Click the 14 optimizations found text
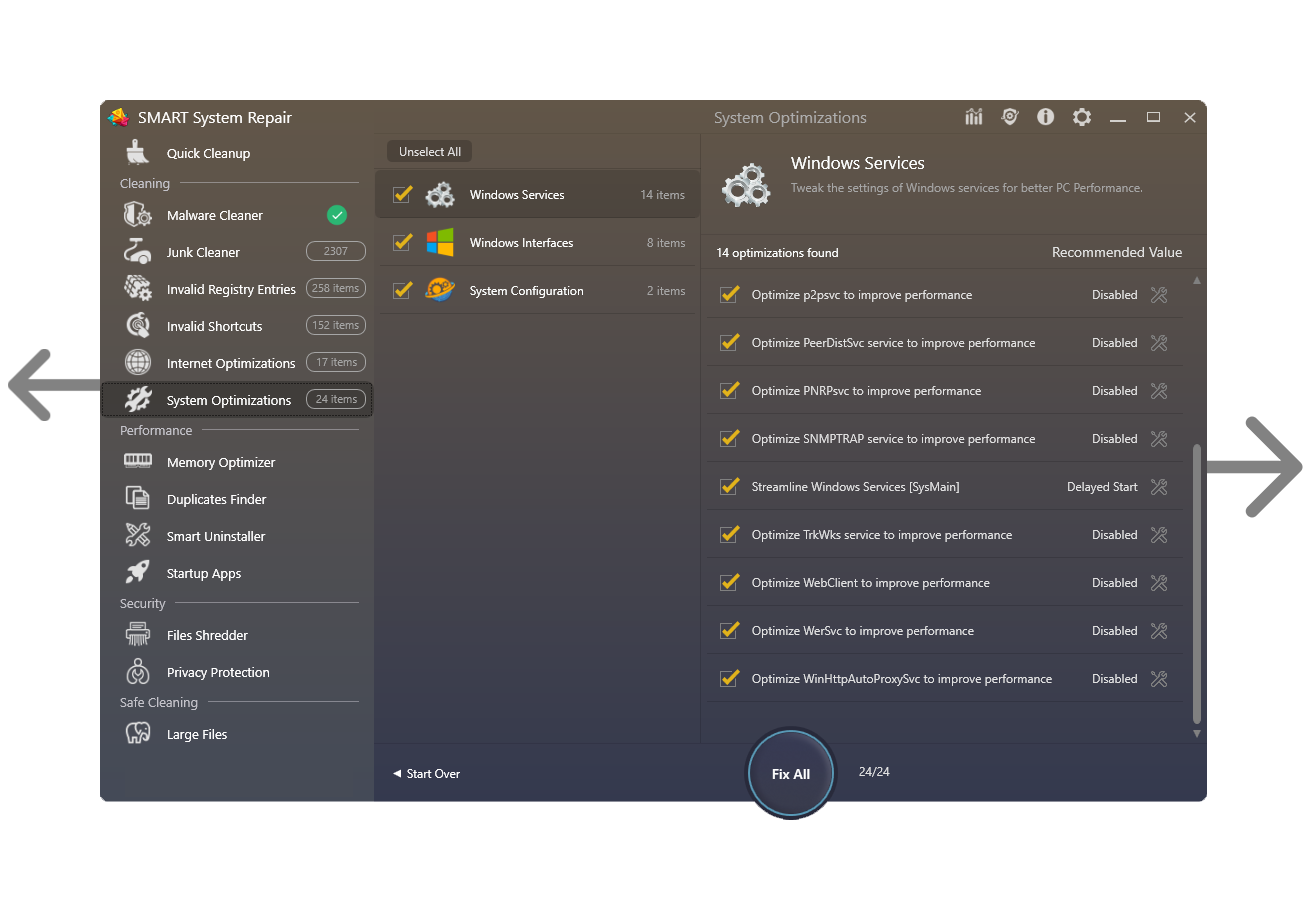Image resolution: width=1307 pixels, height=920 pixels. click(x=777, y=253)
